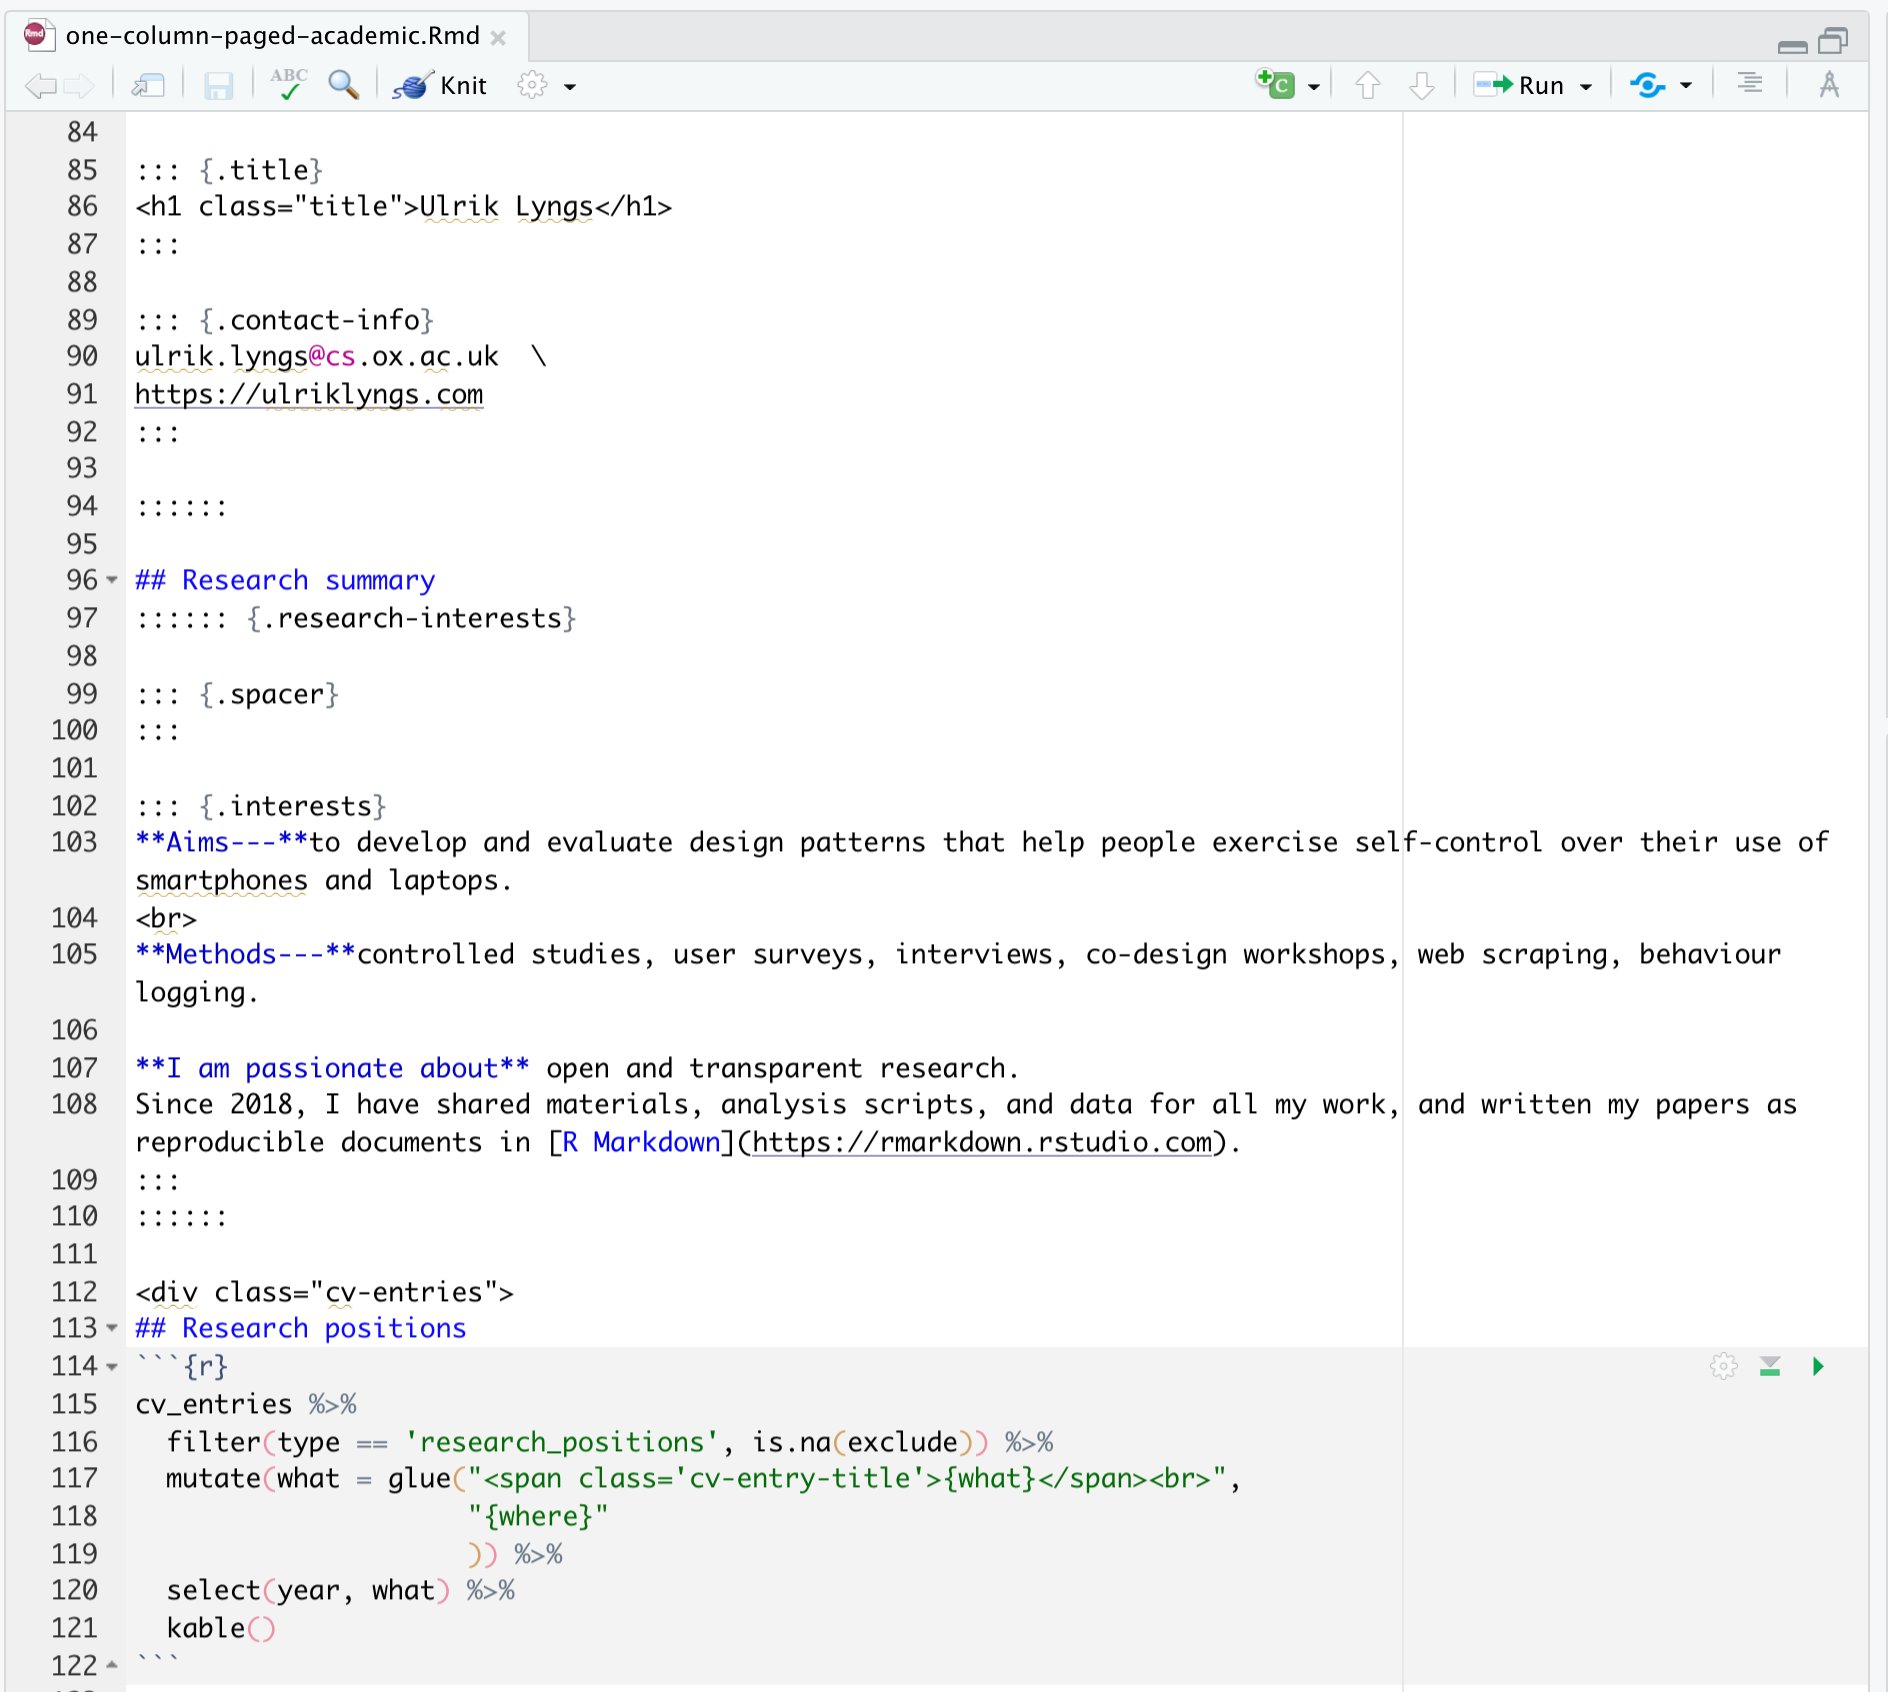Image resolution: width=1888 pixels, height=1692 pixels.
Task: Open Find and Replace with the magnifier icon
Action: point(344,85)
